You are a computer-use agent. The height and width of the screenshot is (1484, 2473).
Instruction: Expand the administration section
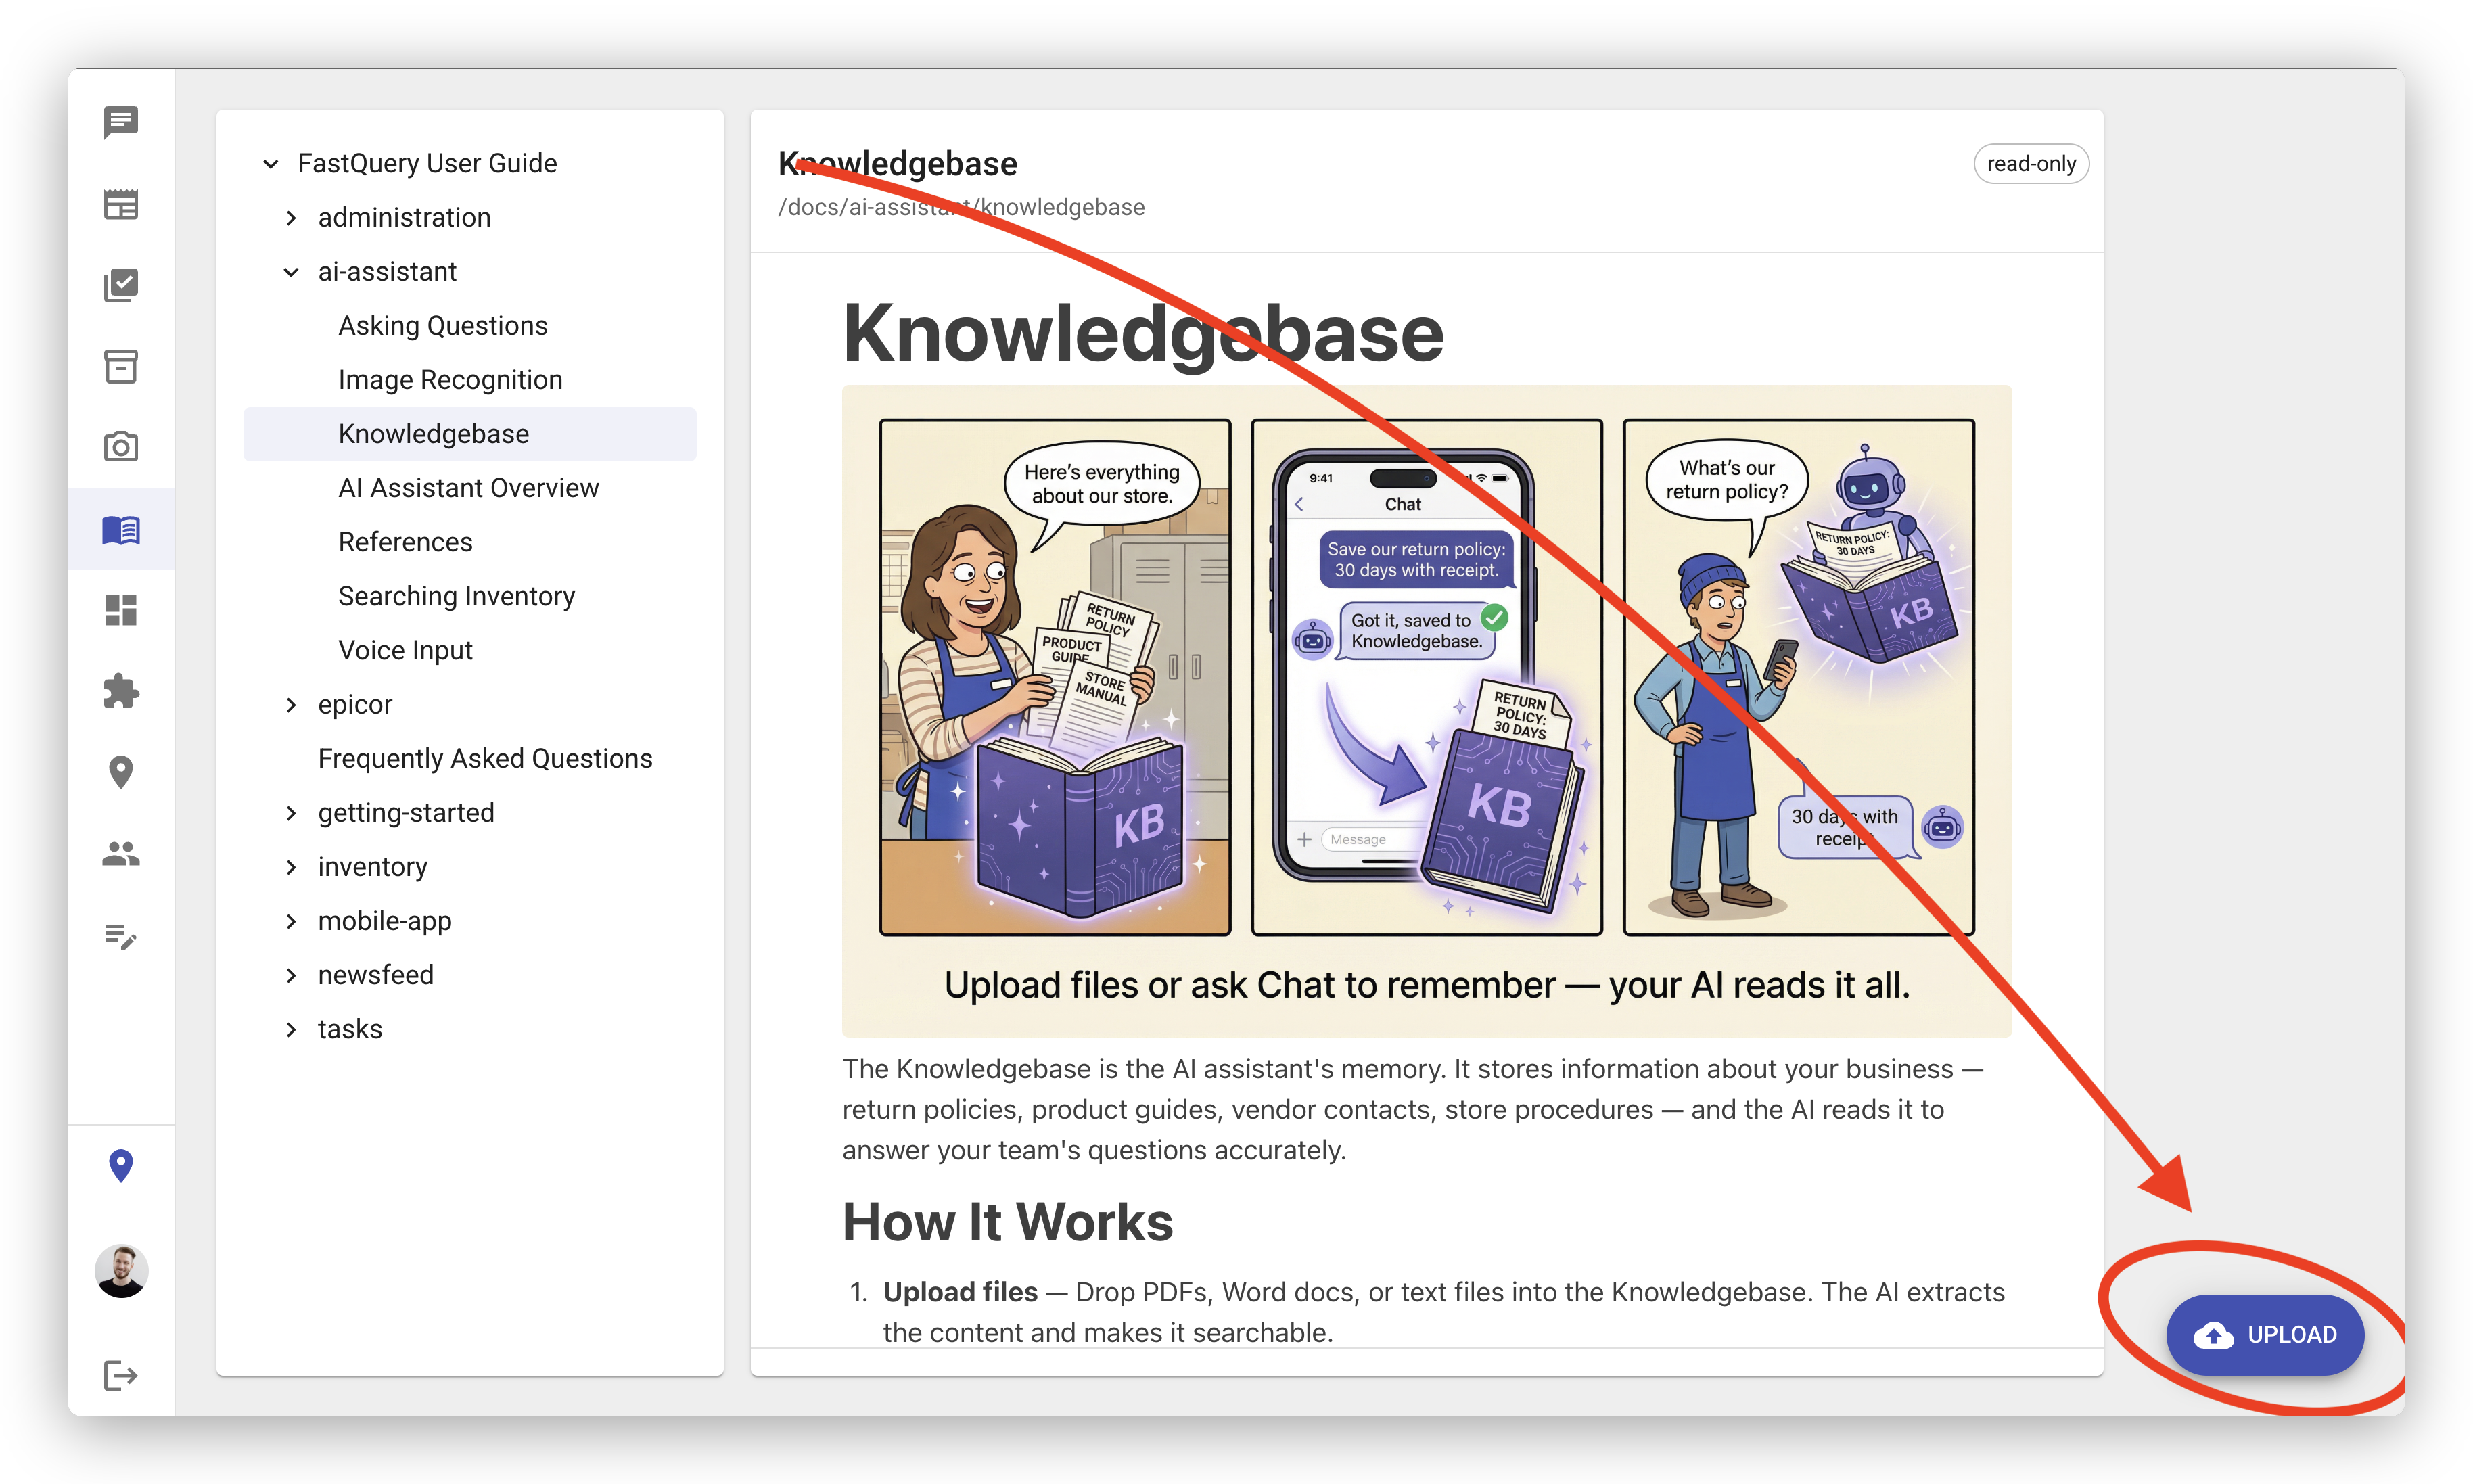292,217
